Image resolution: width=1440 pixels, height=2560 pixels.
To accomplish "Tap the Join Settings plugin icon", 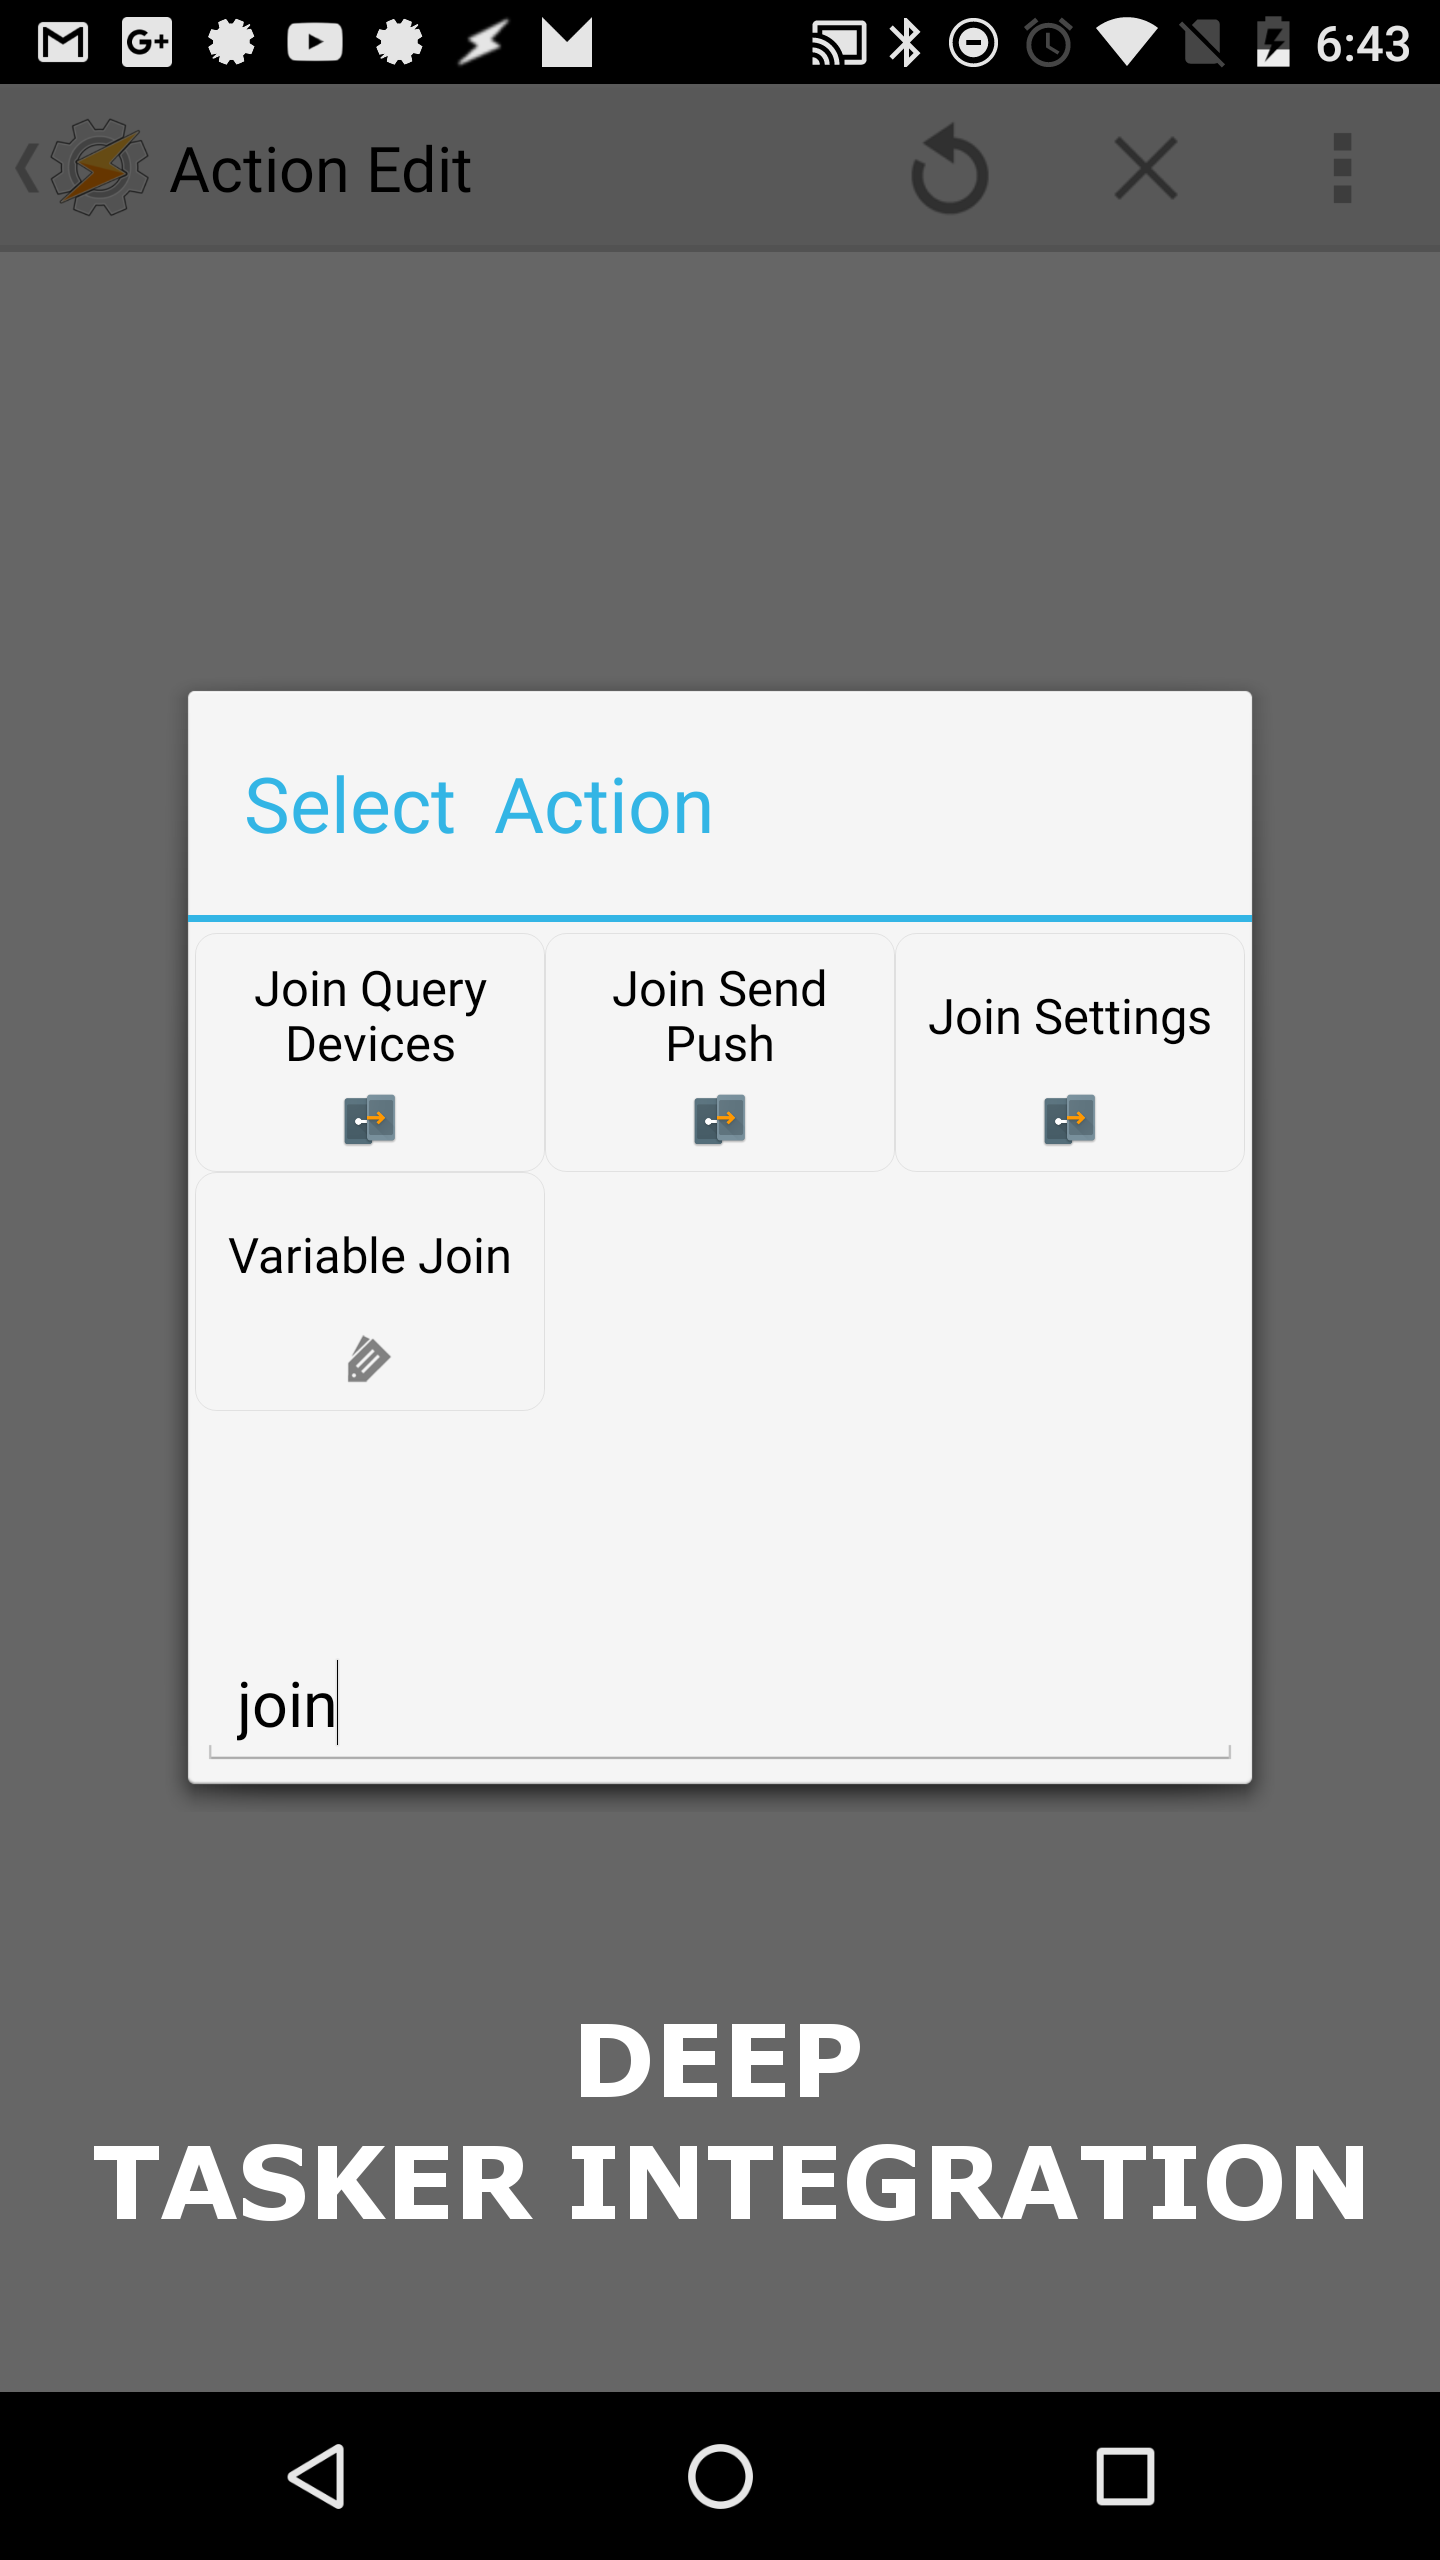I will (x=1069, y=1119).
